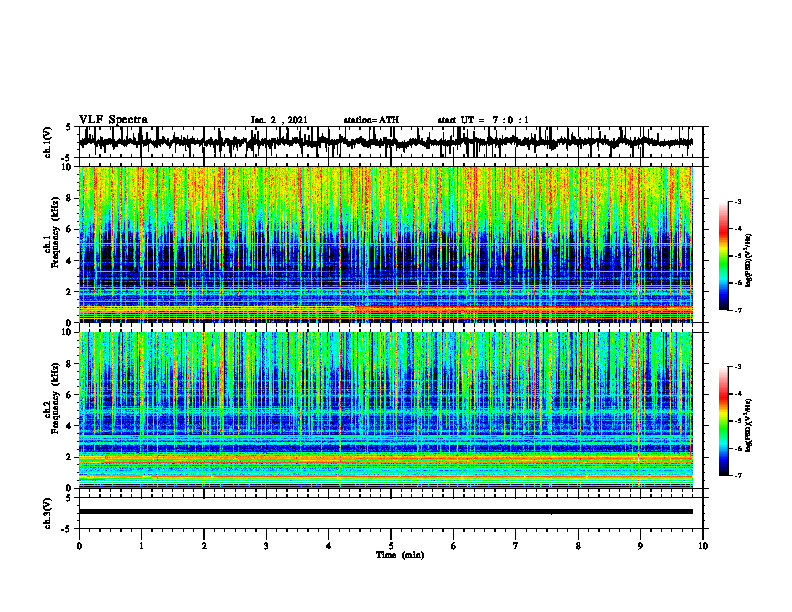The width and height of the screenshot is (792, 612).
Task: Click the "-3" tick on ch.2 color scale
Action: tap(738, 367)
